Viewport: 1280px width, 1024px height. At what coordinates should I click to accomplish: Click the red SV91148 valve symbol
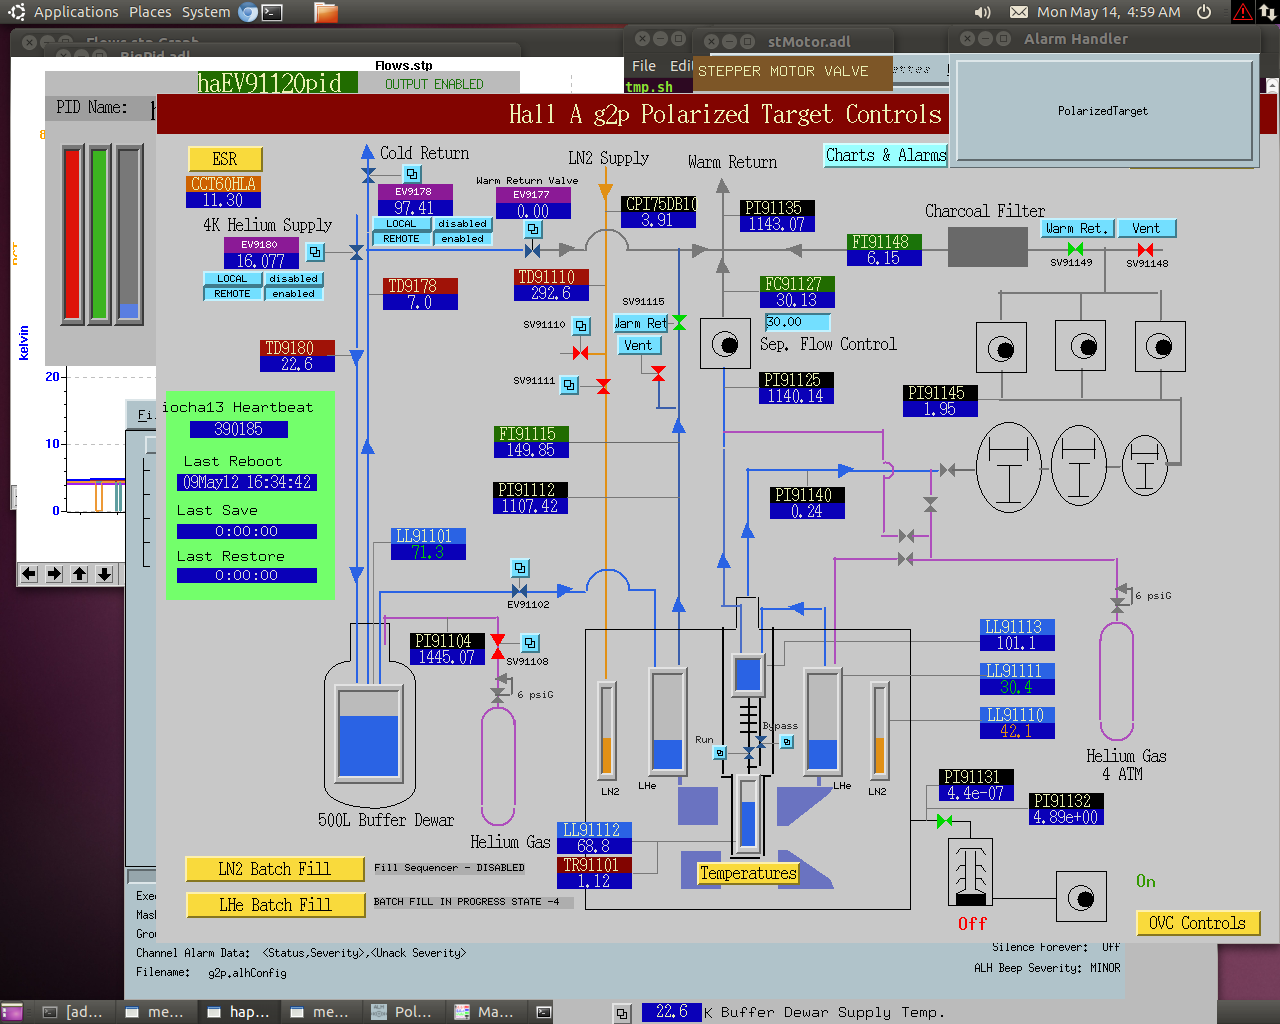1145,249
